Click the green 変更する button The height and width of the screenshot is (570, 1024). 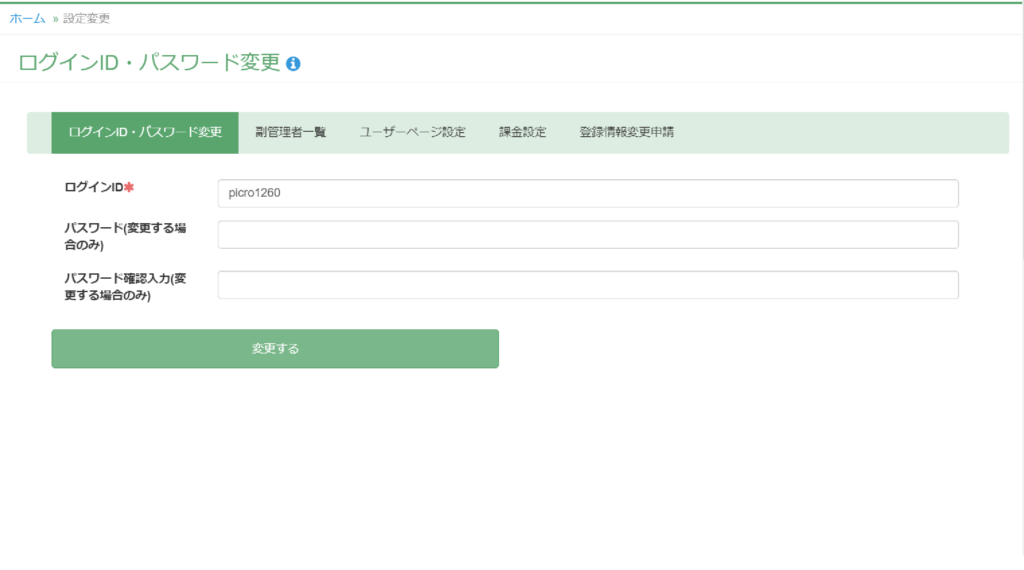(275, 349)
